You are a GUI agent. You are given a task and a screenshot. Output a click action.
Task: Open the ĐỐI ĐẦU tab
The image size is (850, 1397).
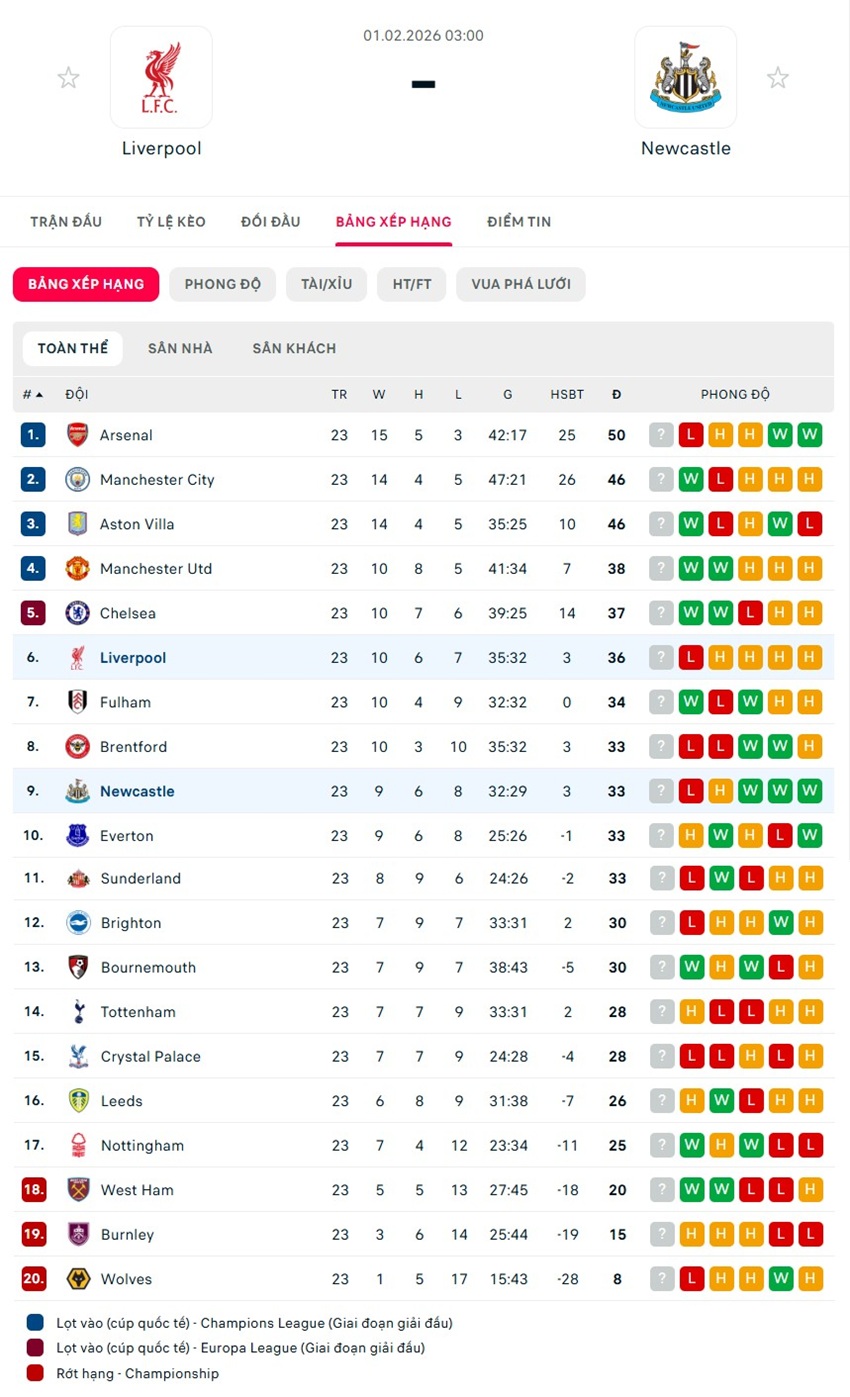pyautogui.click(x=270, y=222)
